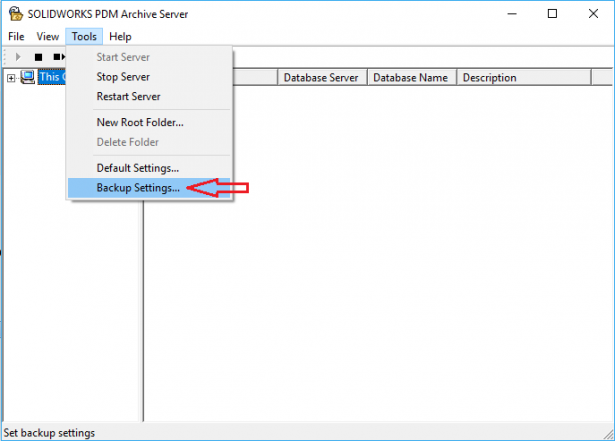Open the Help menu
The height and width of the screenshot is (441, 615).
click(x=120, y=36)
